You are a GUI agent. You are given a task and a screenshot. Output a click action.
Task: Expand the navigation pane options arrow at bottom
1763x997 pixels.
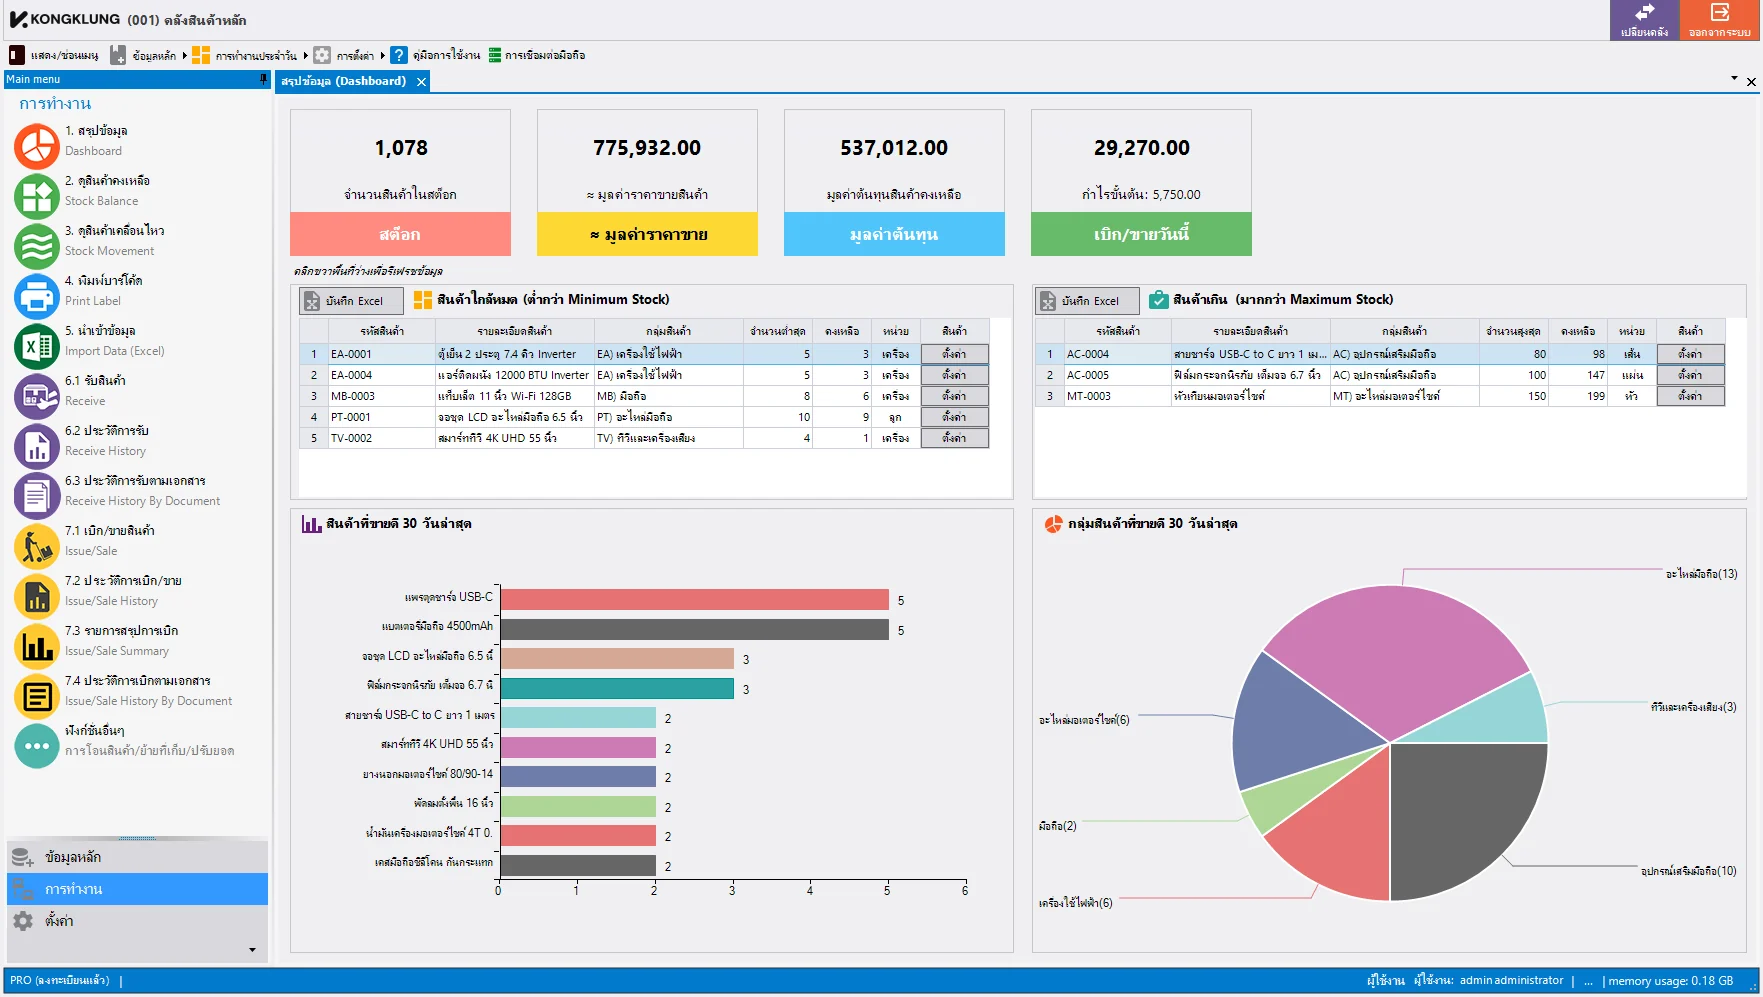[252, 950]
